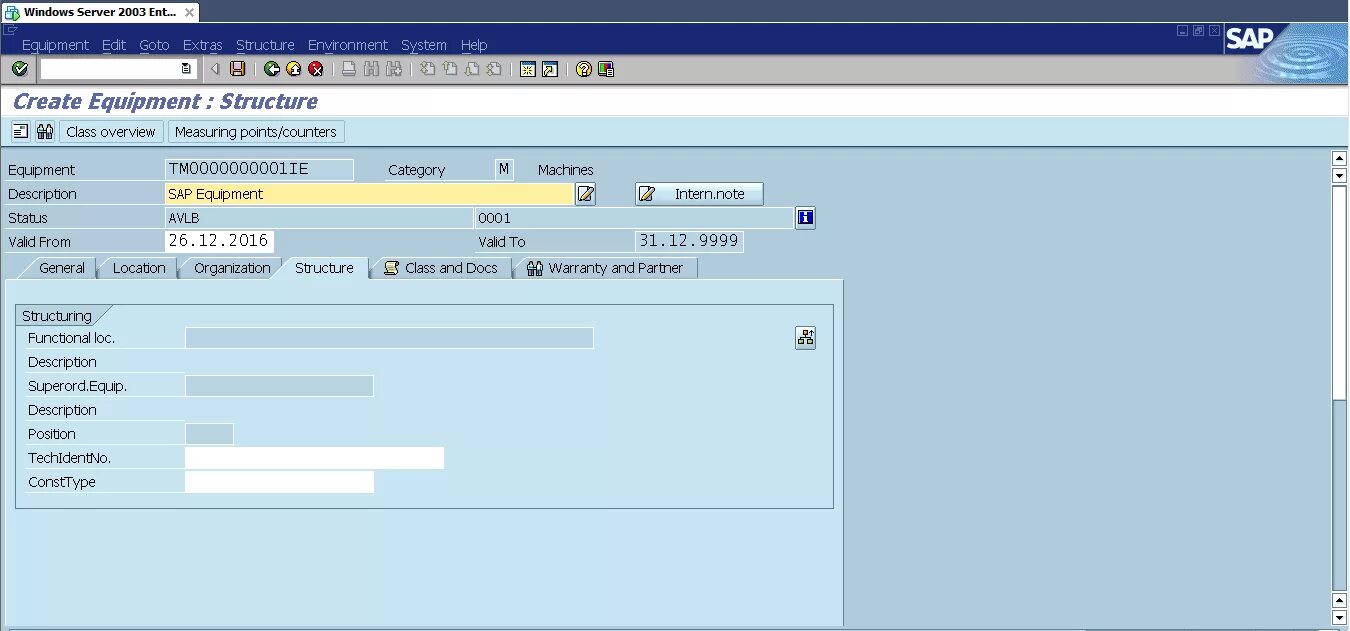
Task: Click the long text pencil icon by Description
Action: [x=586, y=194]
